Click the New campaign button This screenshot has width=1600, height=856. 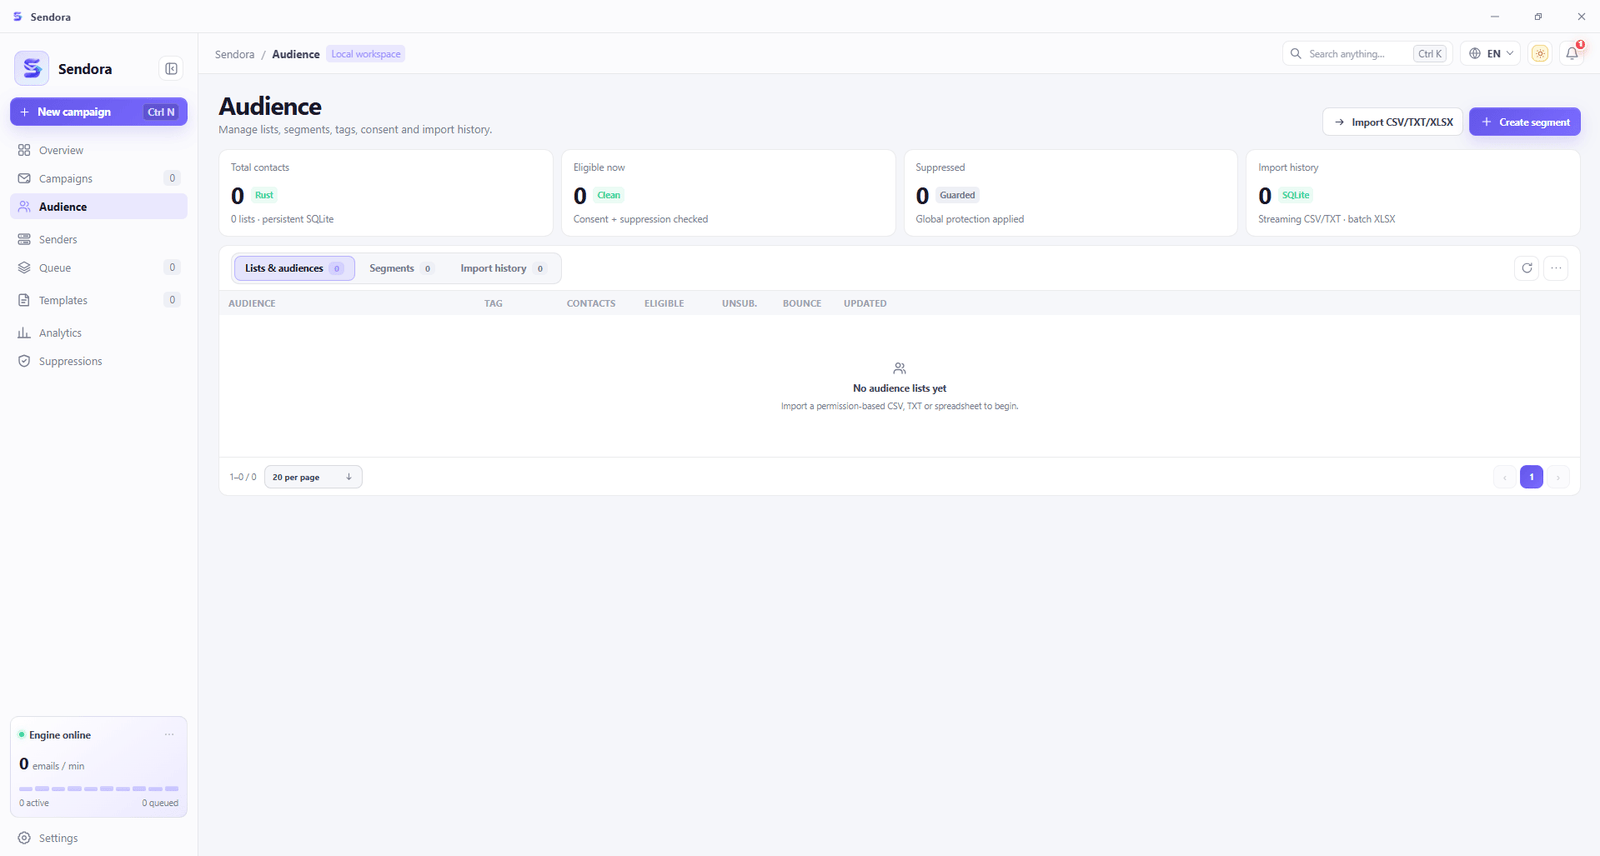(x=99, y=112)
